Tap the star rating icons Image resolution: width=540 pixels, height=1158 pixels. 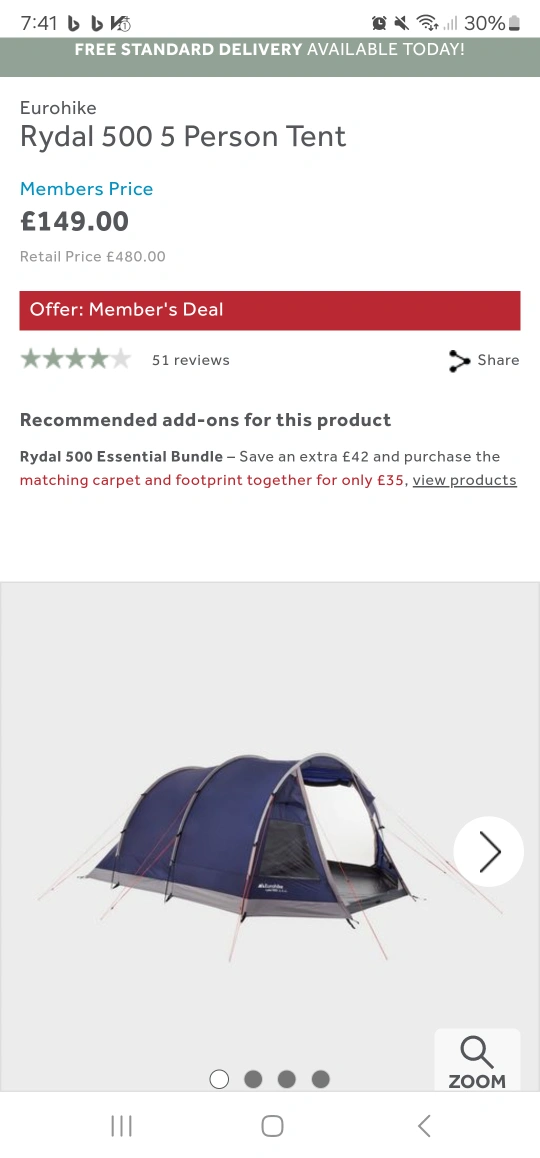click(x=75, y=360)
